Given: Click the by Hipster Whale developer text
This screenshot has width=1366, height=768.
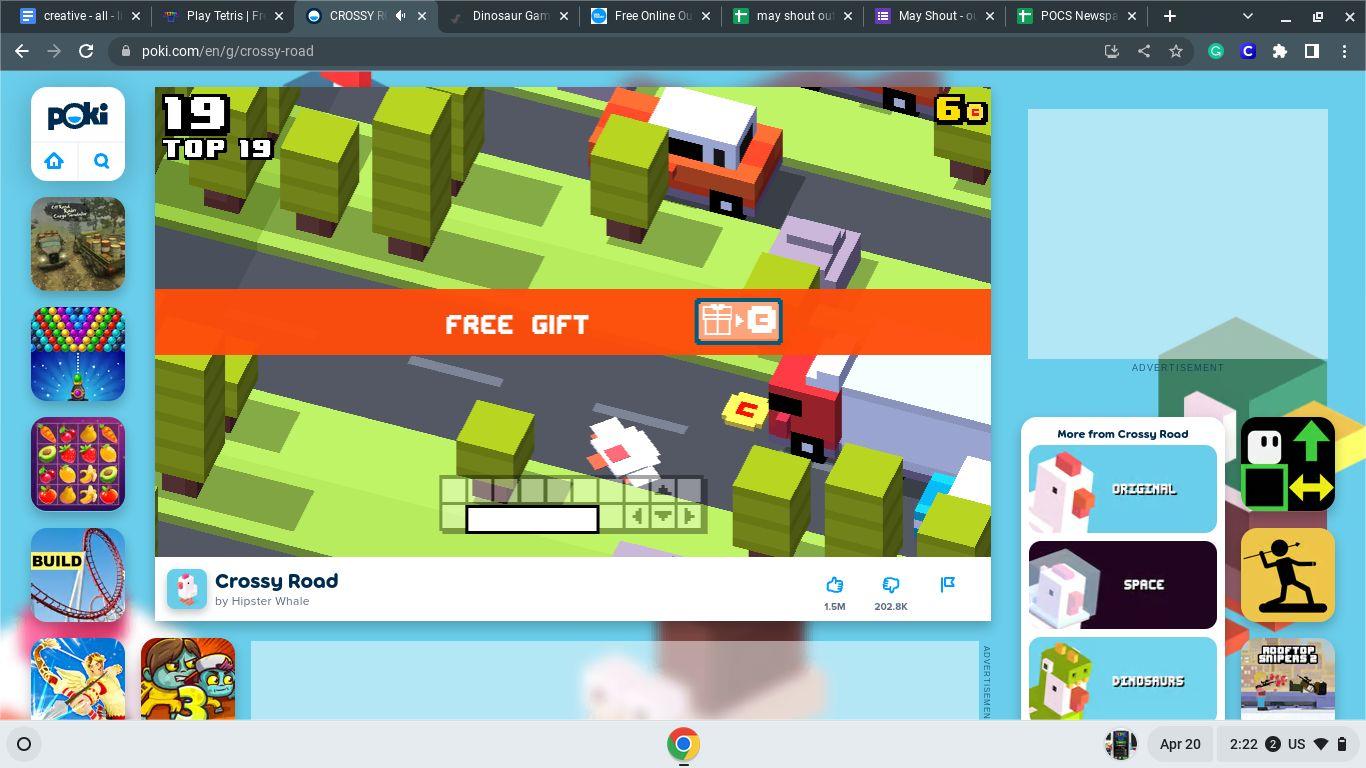Looking at the screenshot, I should (x=262, y=601).
